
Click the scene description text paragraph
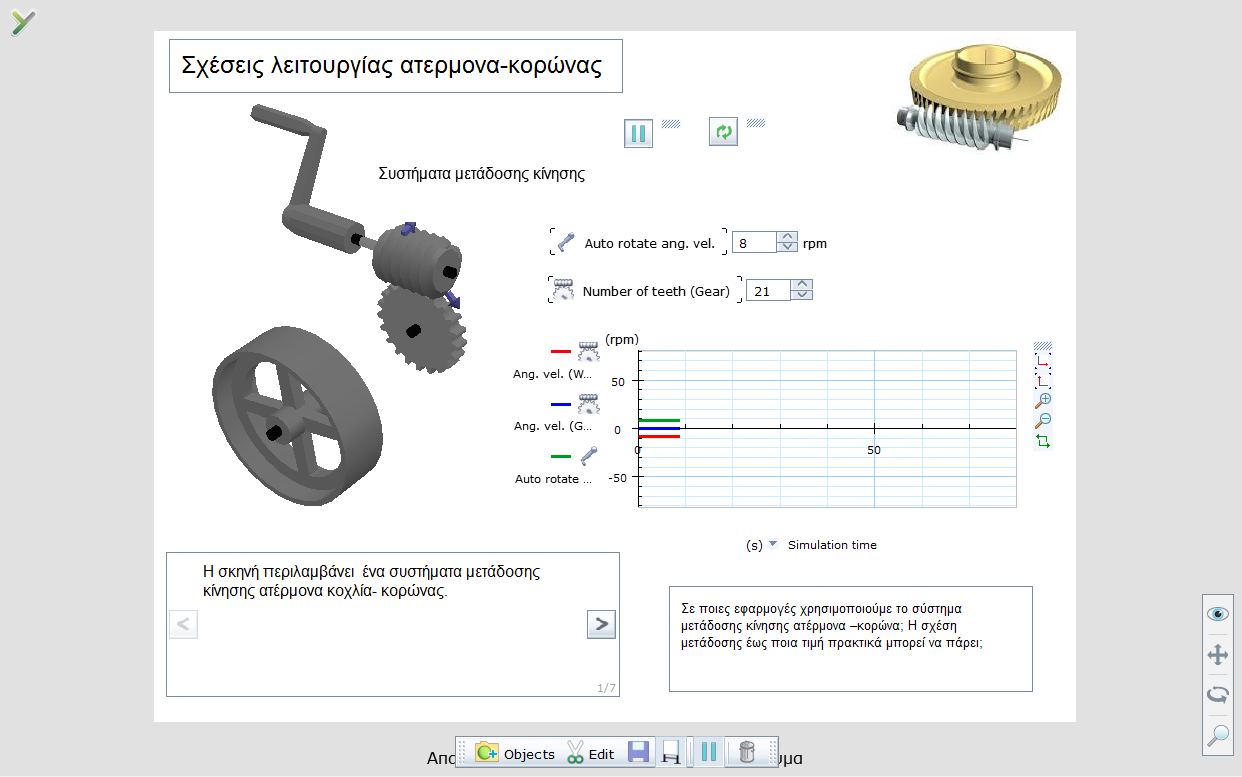tap(371, 581)
